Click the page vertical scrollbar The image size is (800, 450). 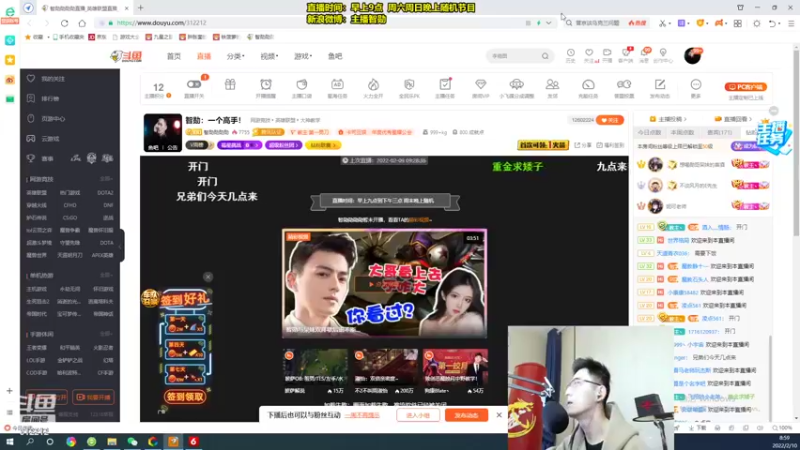pos(796,143)
